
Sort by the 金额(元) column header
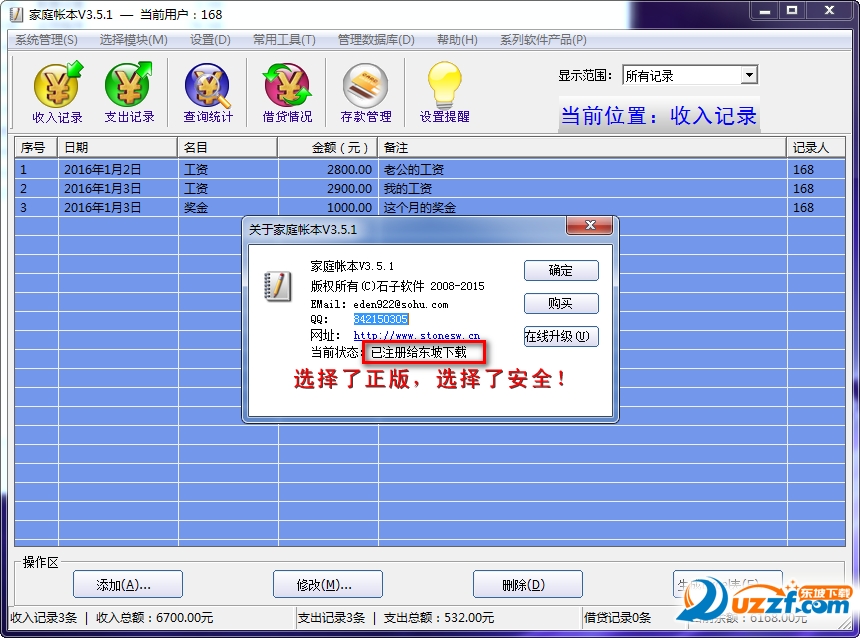(327, 148)
